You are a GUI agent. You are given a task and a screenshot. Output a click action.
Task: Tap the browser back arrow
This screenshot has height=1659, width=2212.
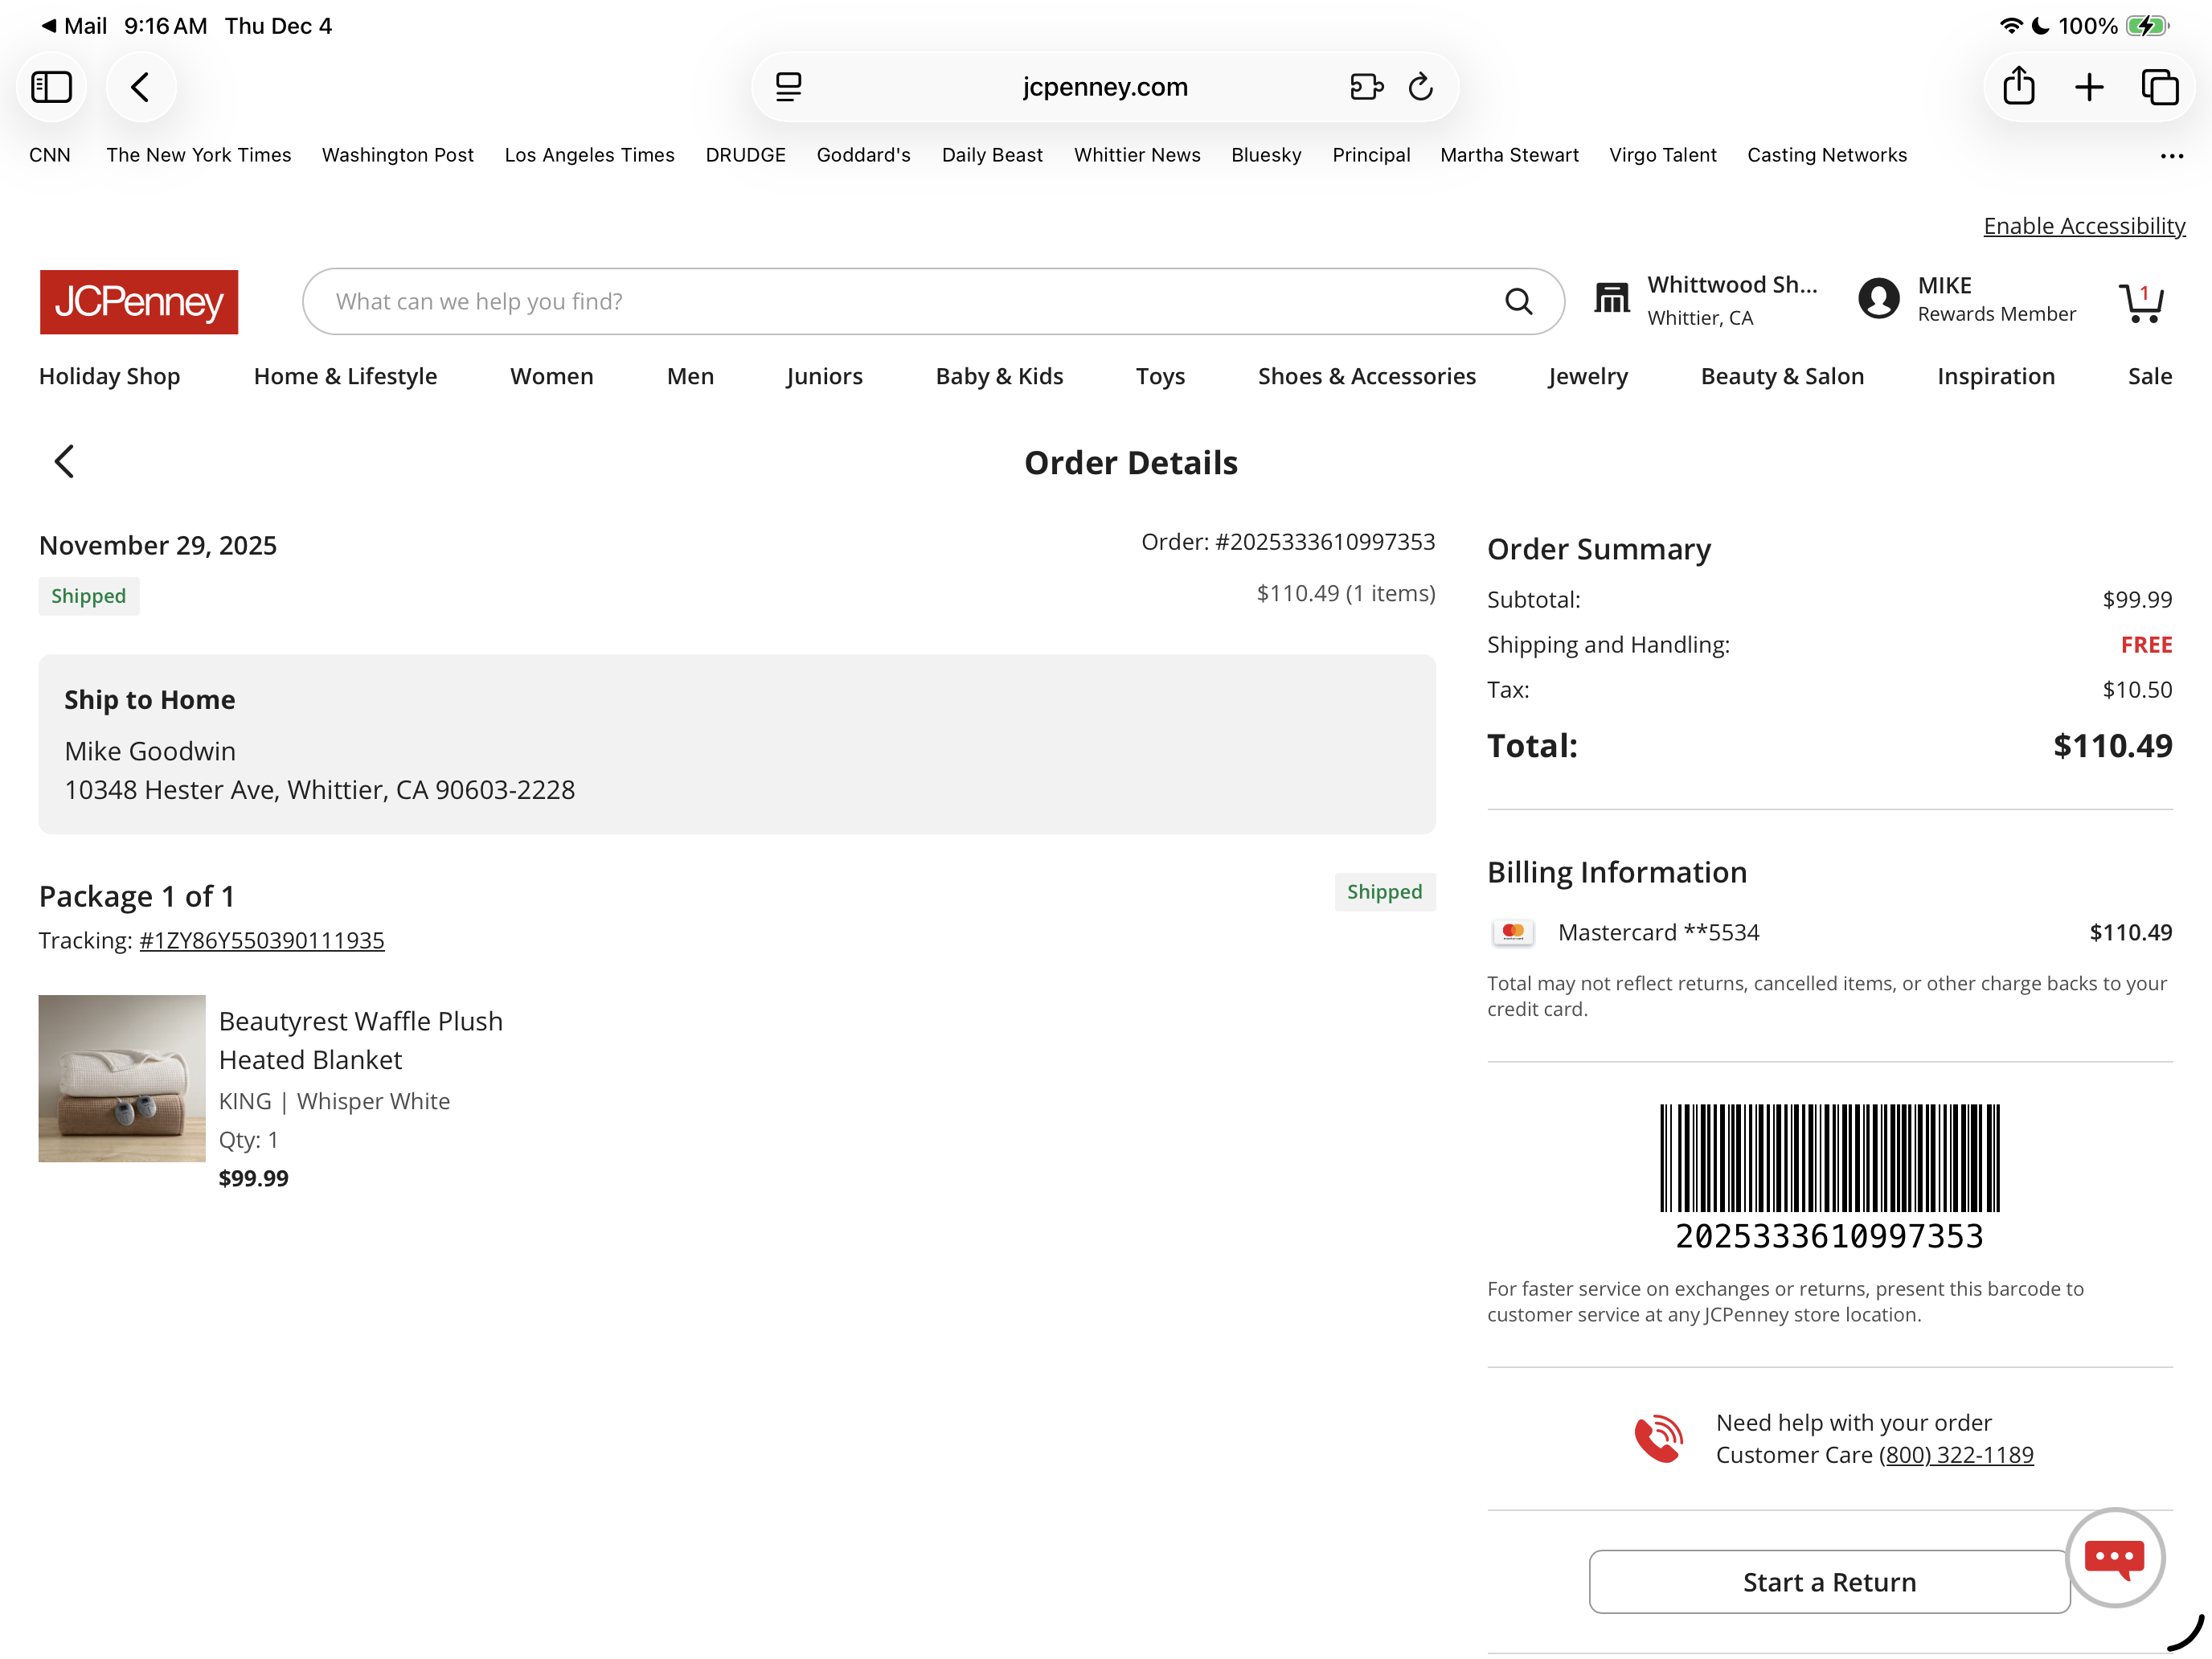[x=141, y=87]
